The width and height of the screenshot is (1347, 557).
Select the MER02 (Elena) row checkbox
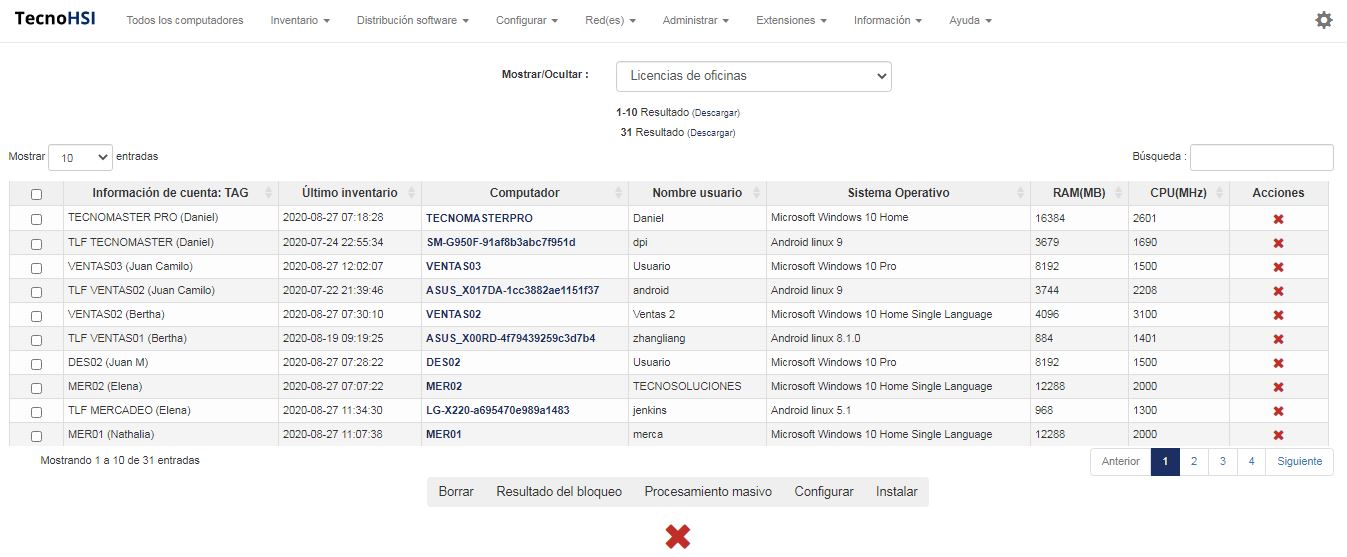click(x=37, y=387)
